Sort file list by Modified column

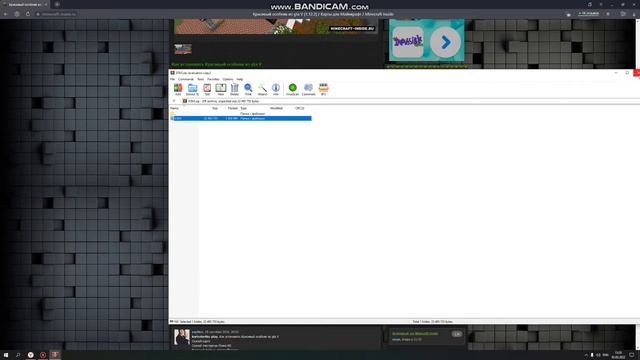coord(276,108)
